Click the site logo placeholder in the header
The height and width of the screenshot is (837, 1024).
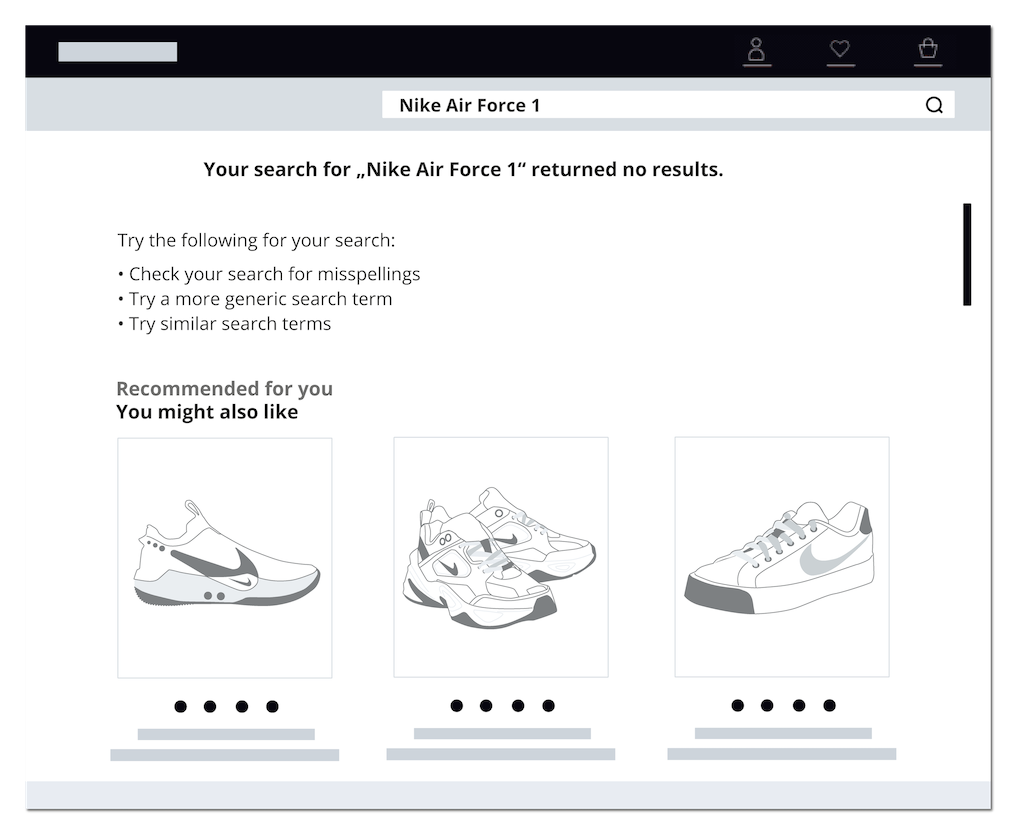click(118, 52)
